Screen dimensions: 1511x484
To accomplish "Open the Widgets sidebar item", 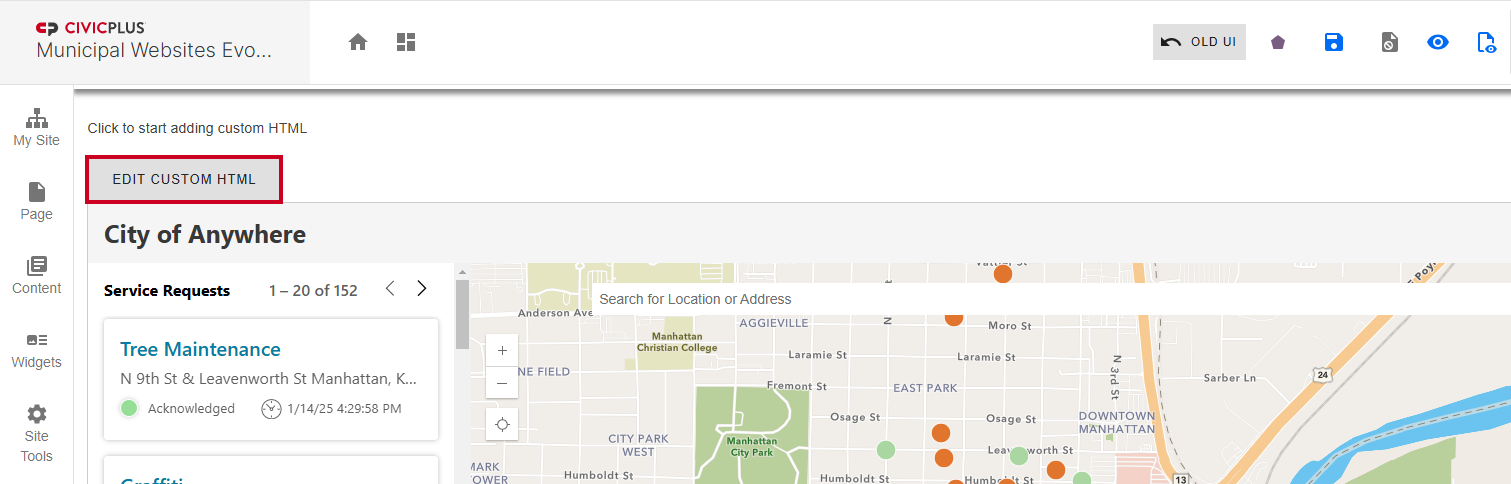I will (36, 350).
